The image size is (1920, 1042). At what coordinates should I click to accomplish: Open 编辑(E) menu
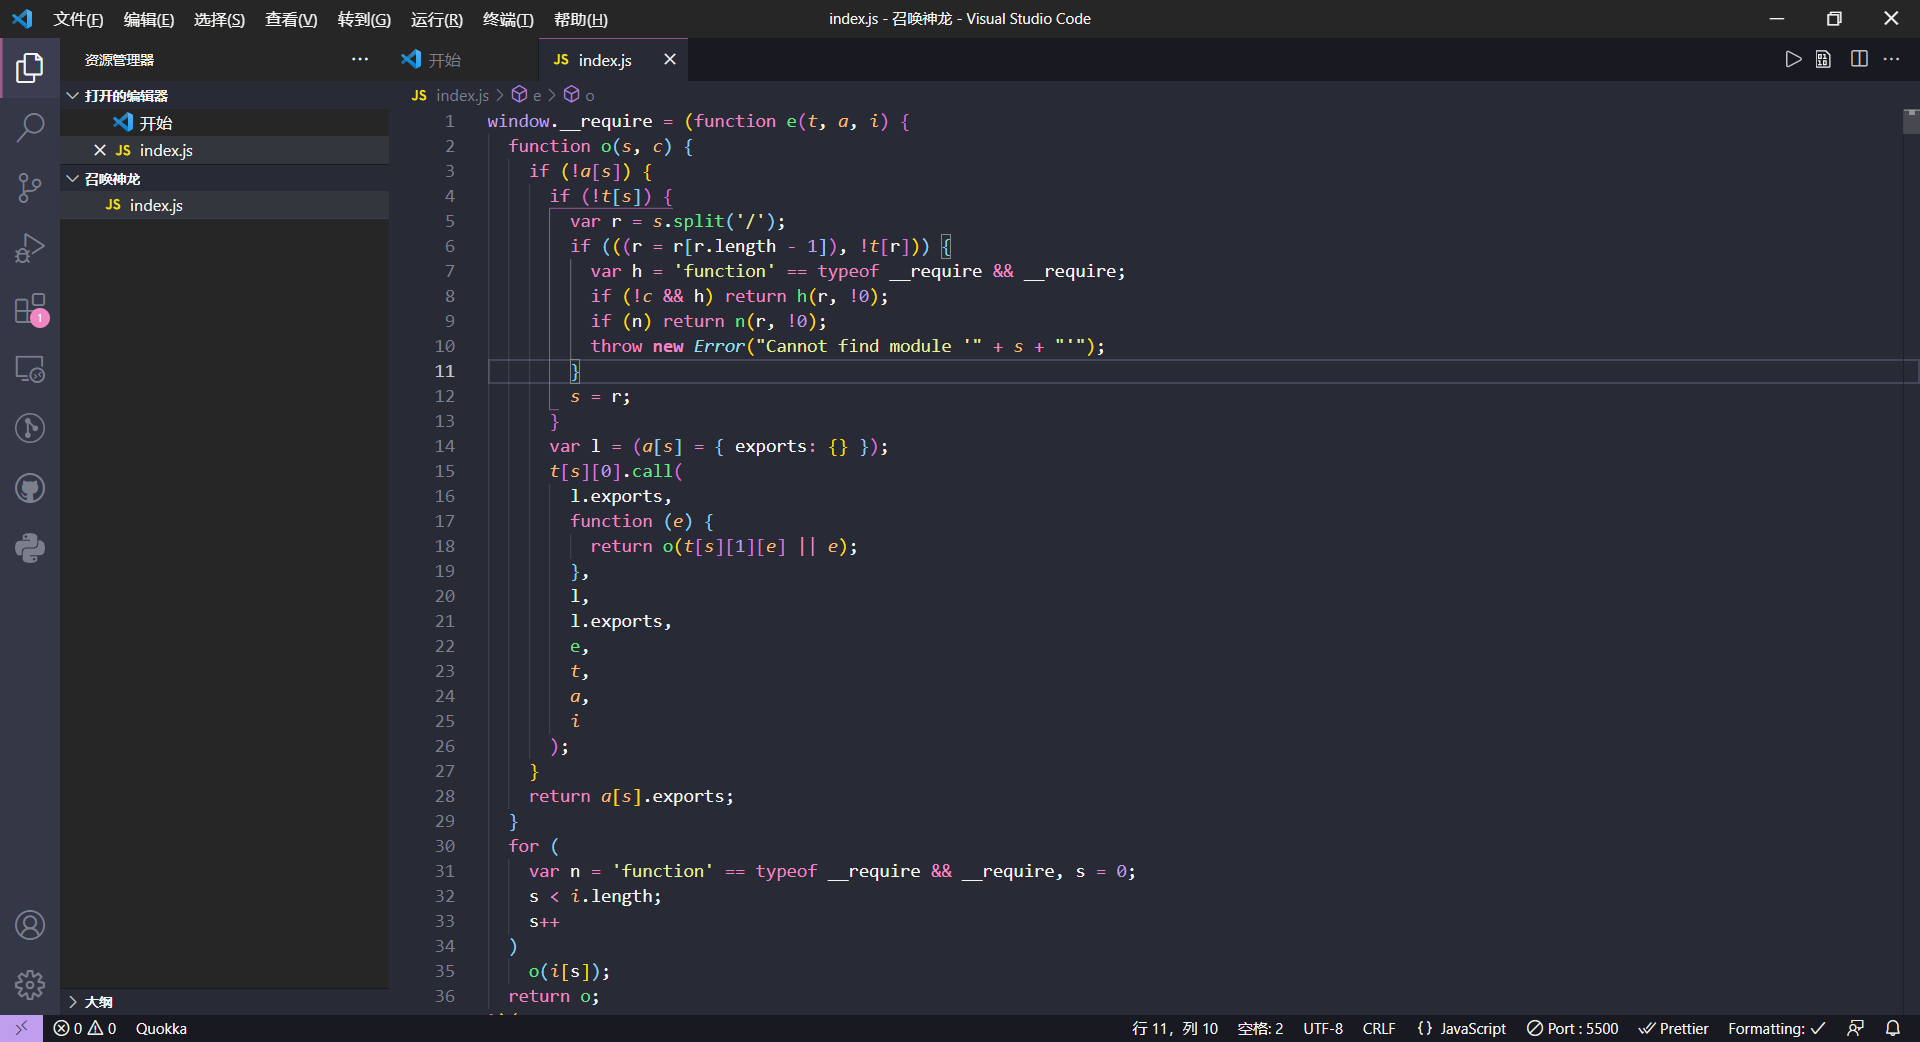click(x=149, y=19)
